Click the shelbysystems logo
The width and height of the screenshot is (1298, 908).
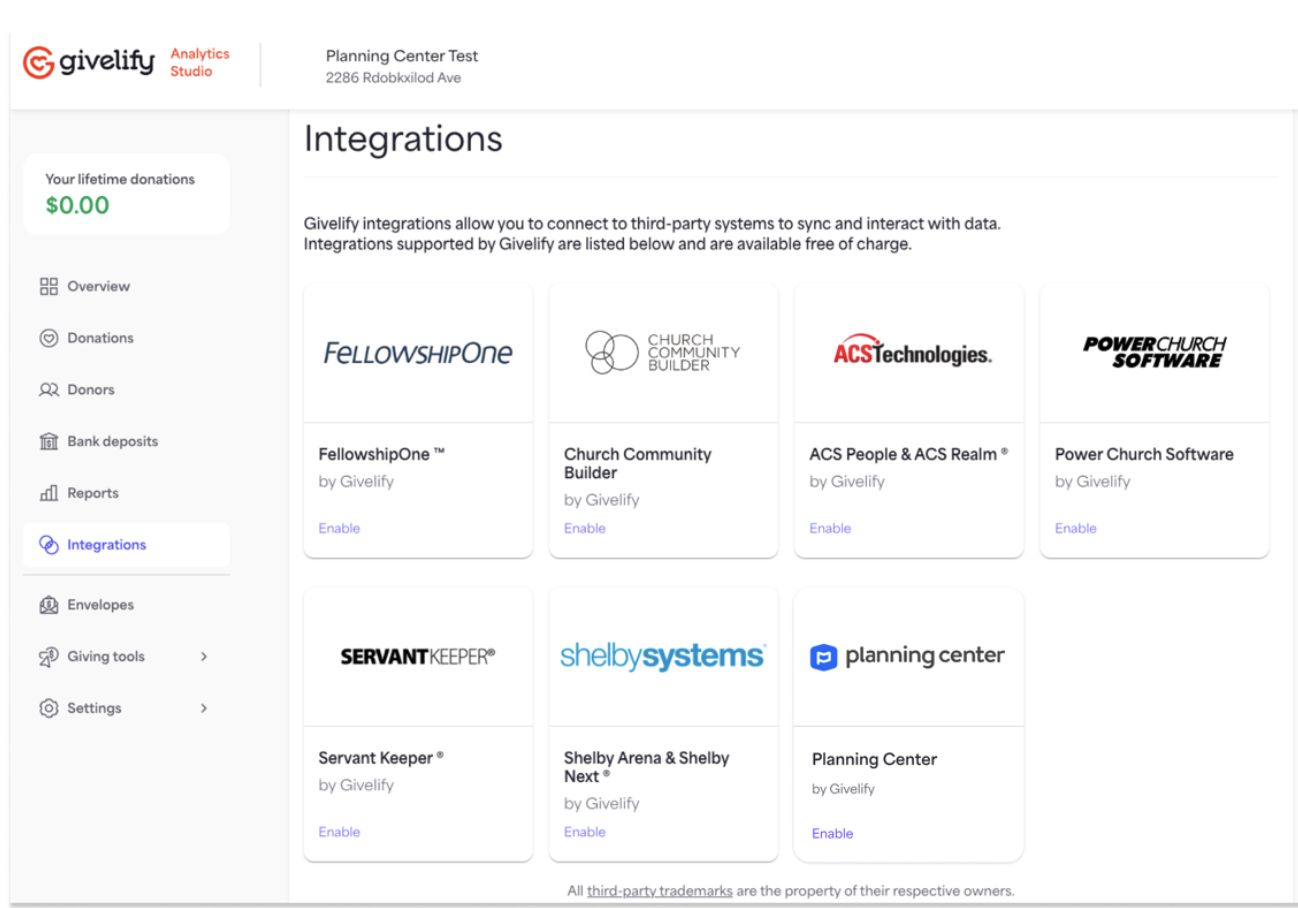point(663,656)
